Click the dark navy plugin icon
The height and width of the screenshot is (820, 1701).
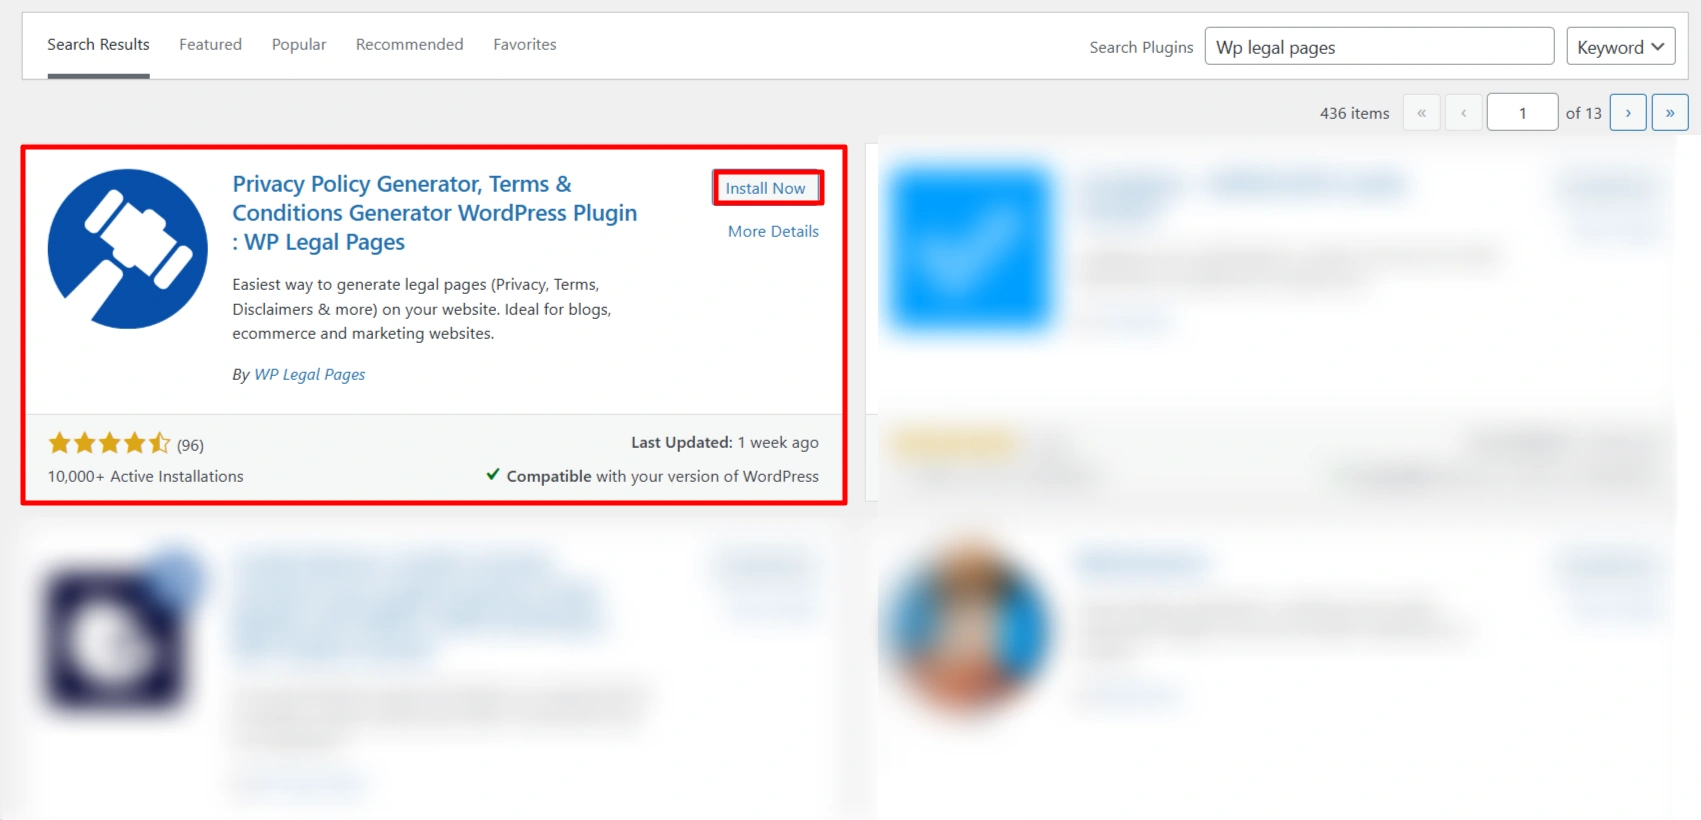tap(115, 638)
